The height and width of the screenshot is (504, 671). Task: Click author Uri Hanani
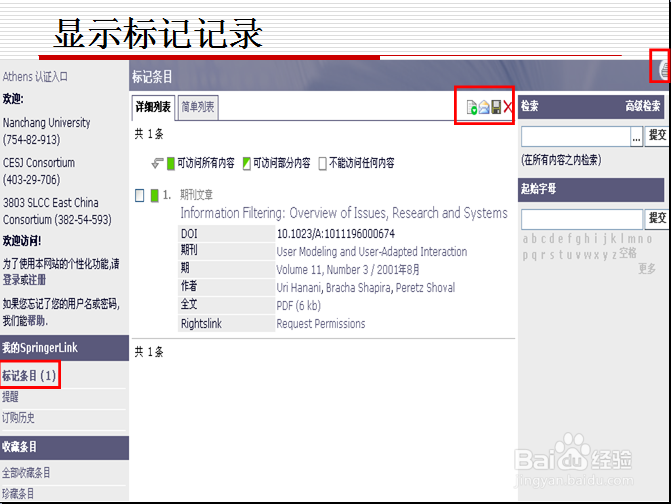click(x=299, y=288)
